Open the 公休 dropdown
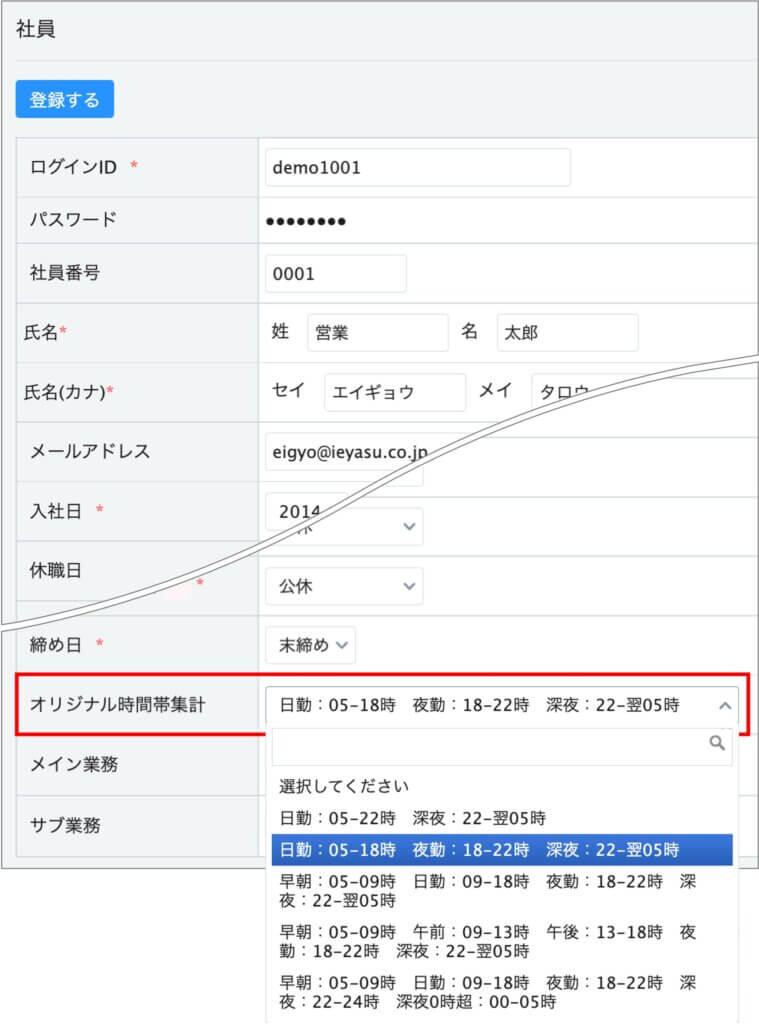 [x=343, y=586]
